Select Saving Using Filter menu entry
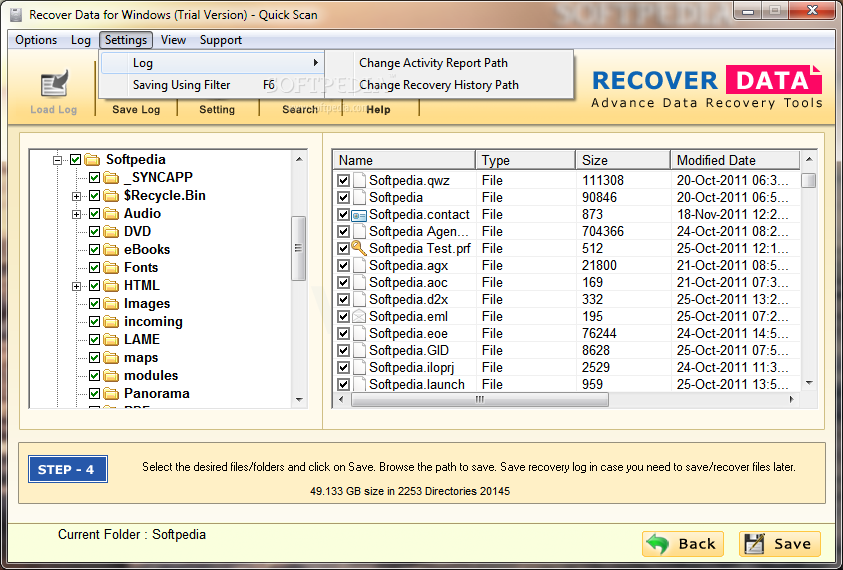The width and height of the screenshot is (843, 570). (x=212, y=85)
